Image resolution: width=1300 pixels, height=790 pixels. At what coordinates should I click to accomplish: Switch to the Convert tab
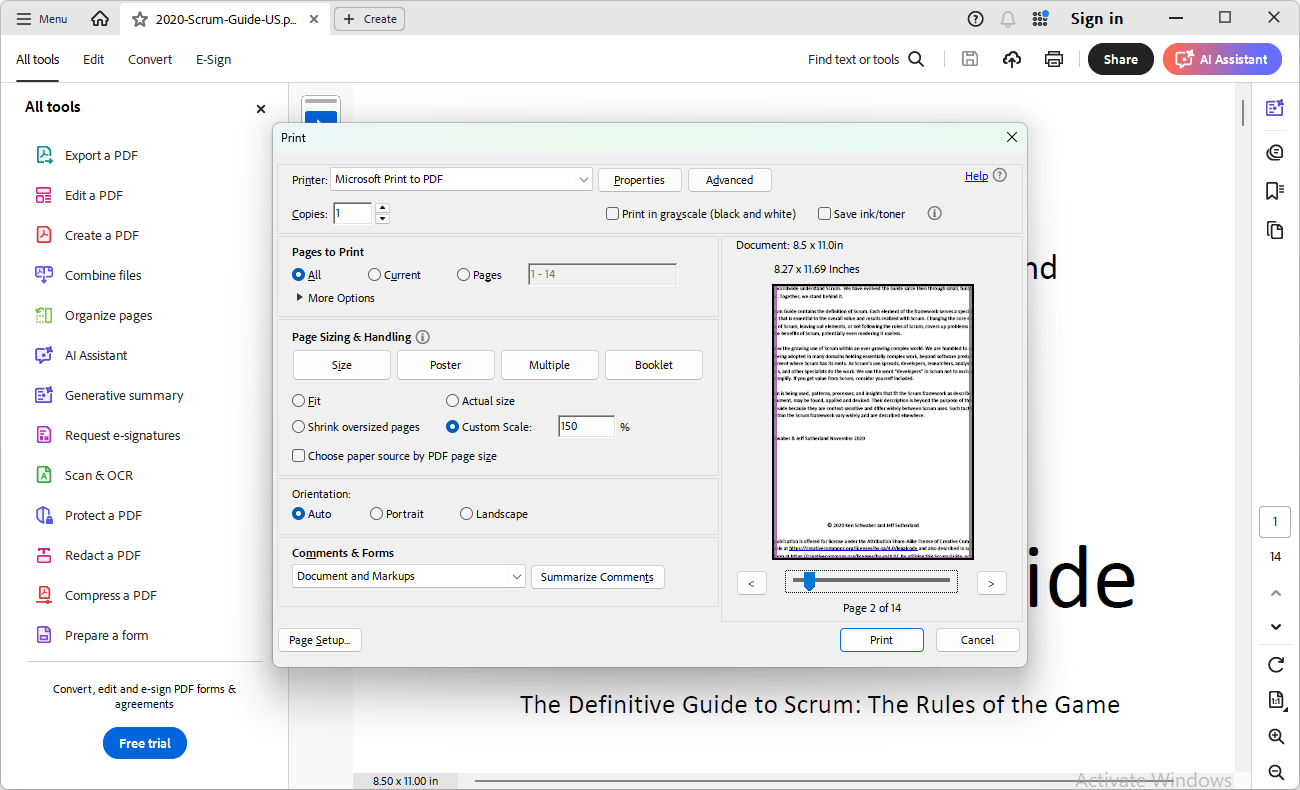coord(150,59)
